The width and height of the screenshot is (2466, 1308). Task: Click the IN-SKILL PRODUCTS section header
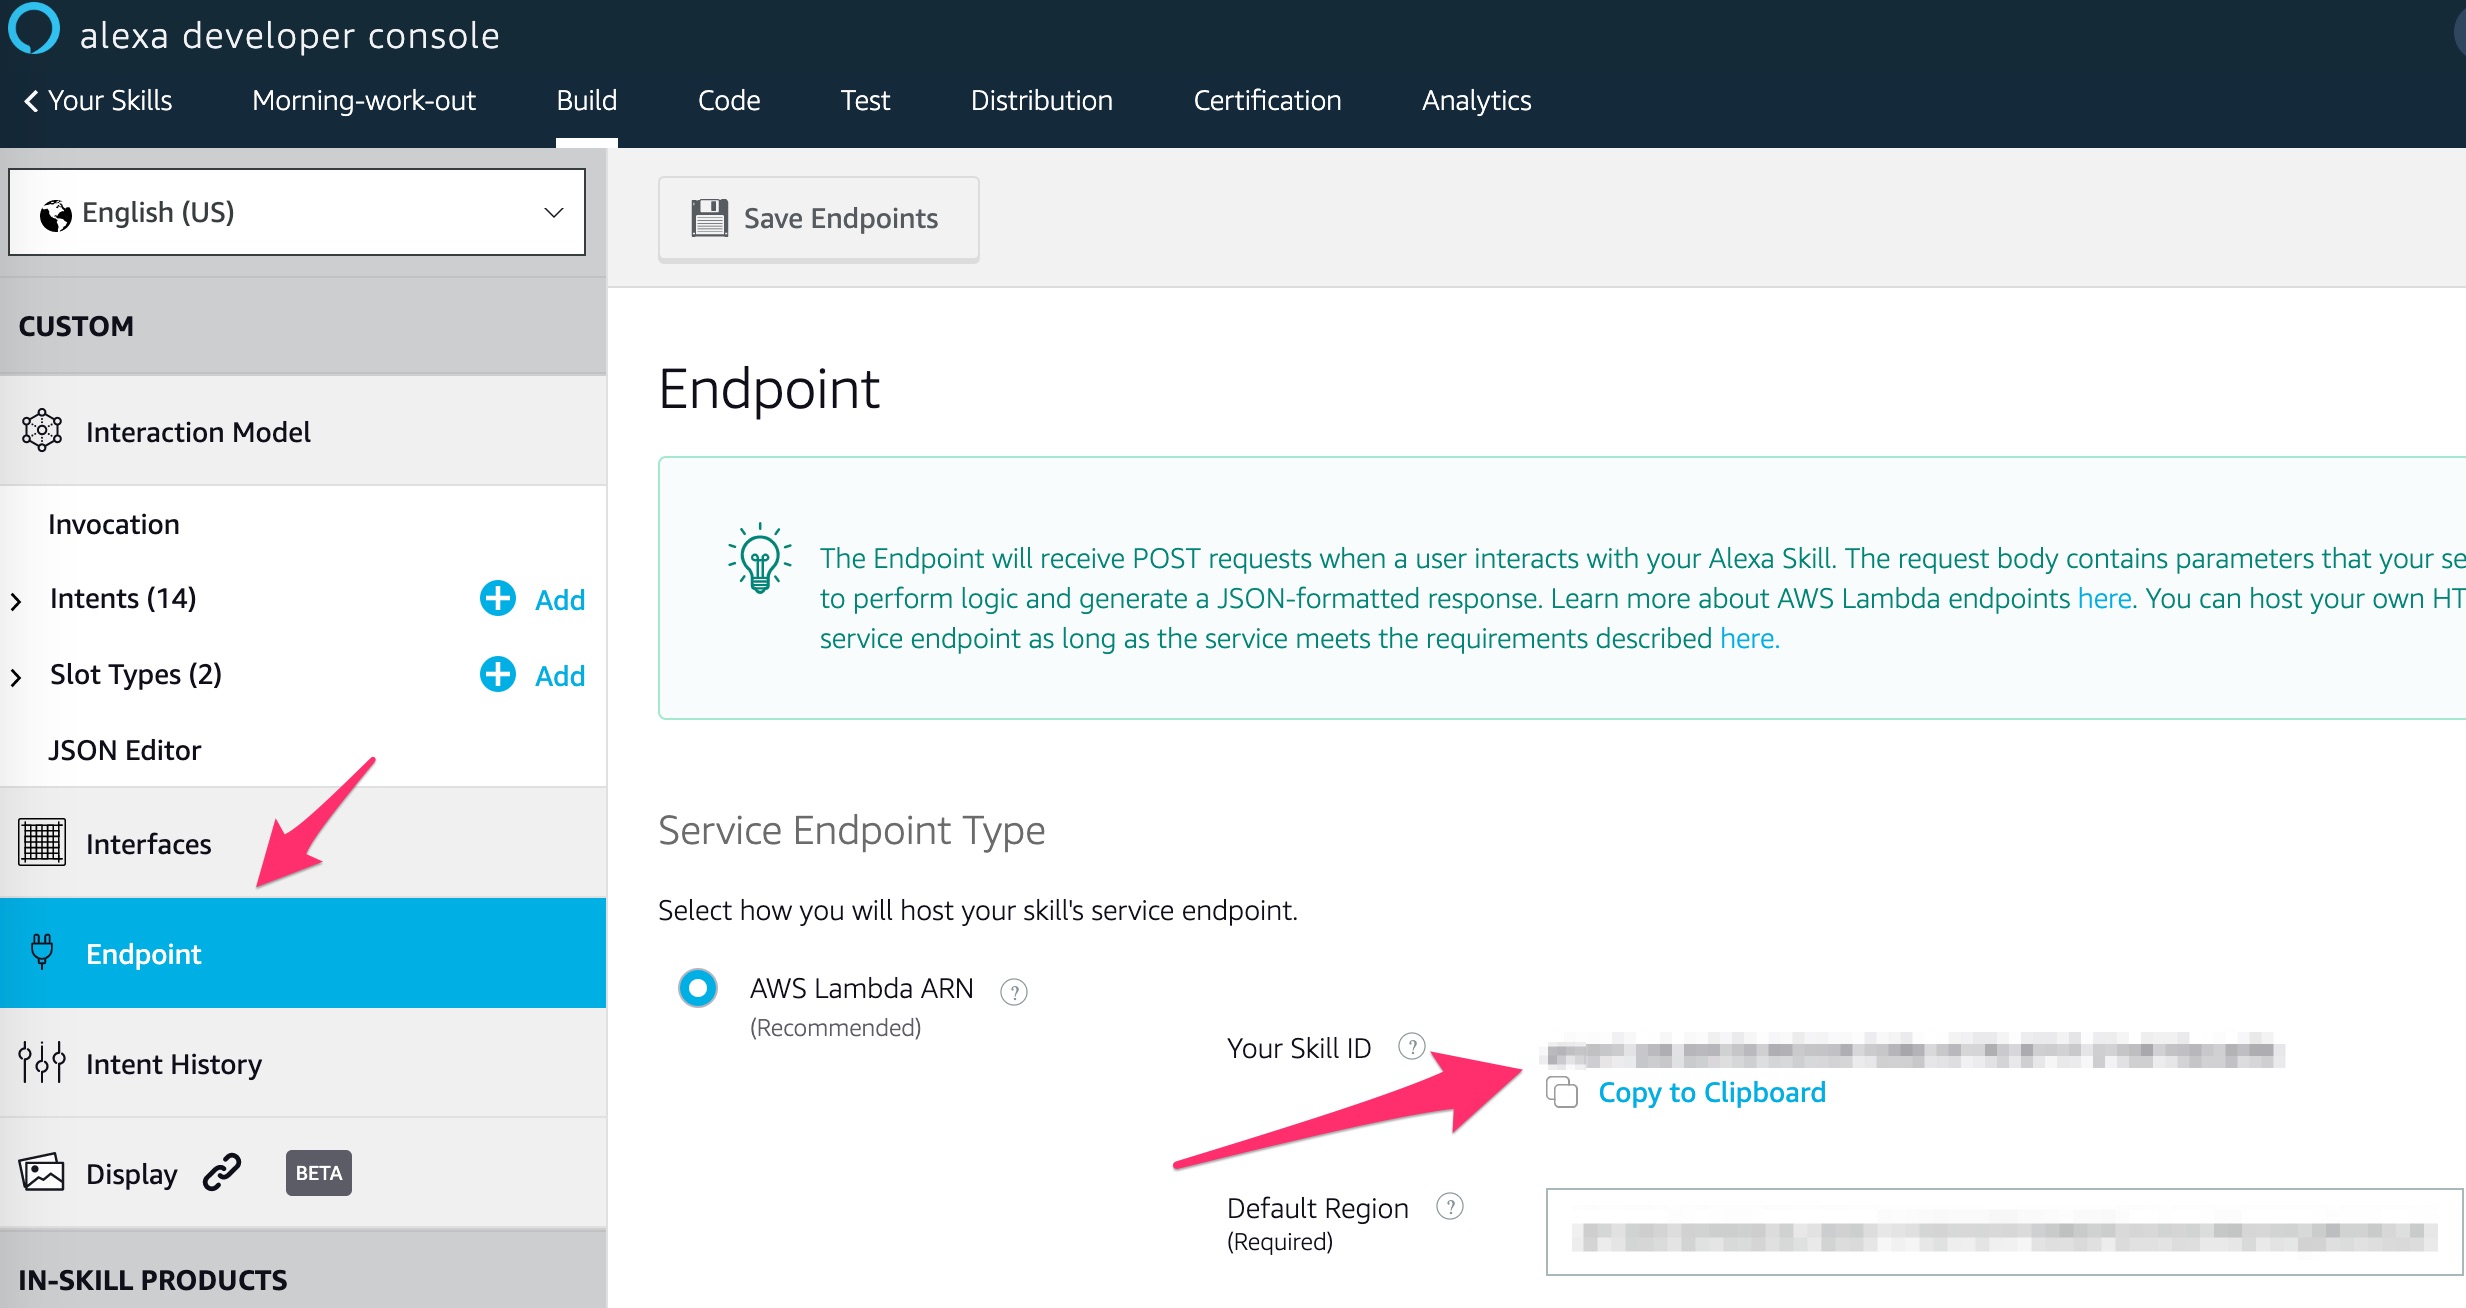pos(303,1270)
